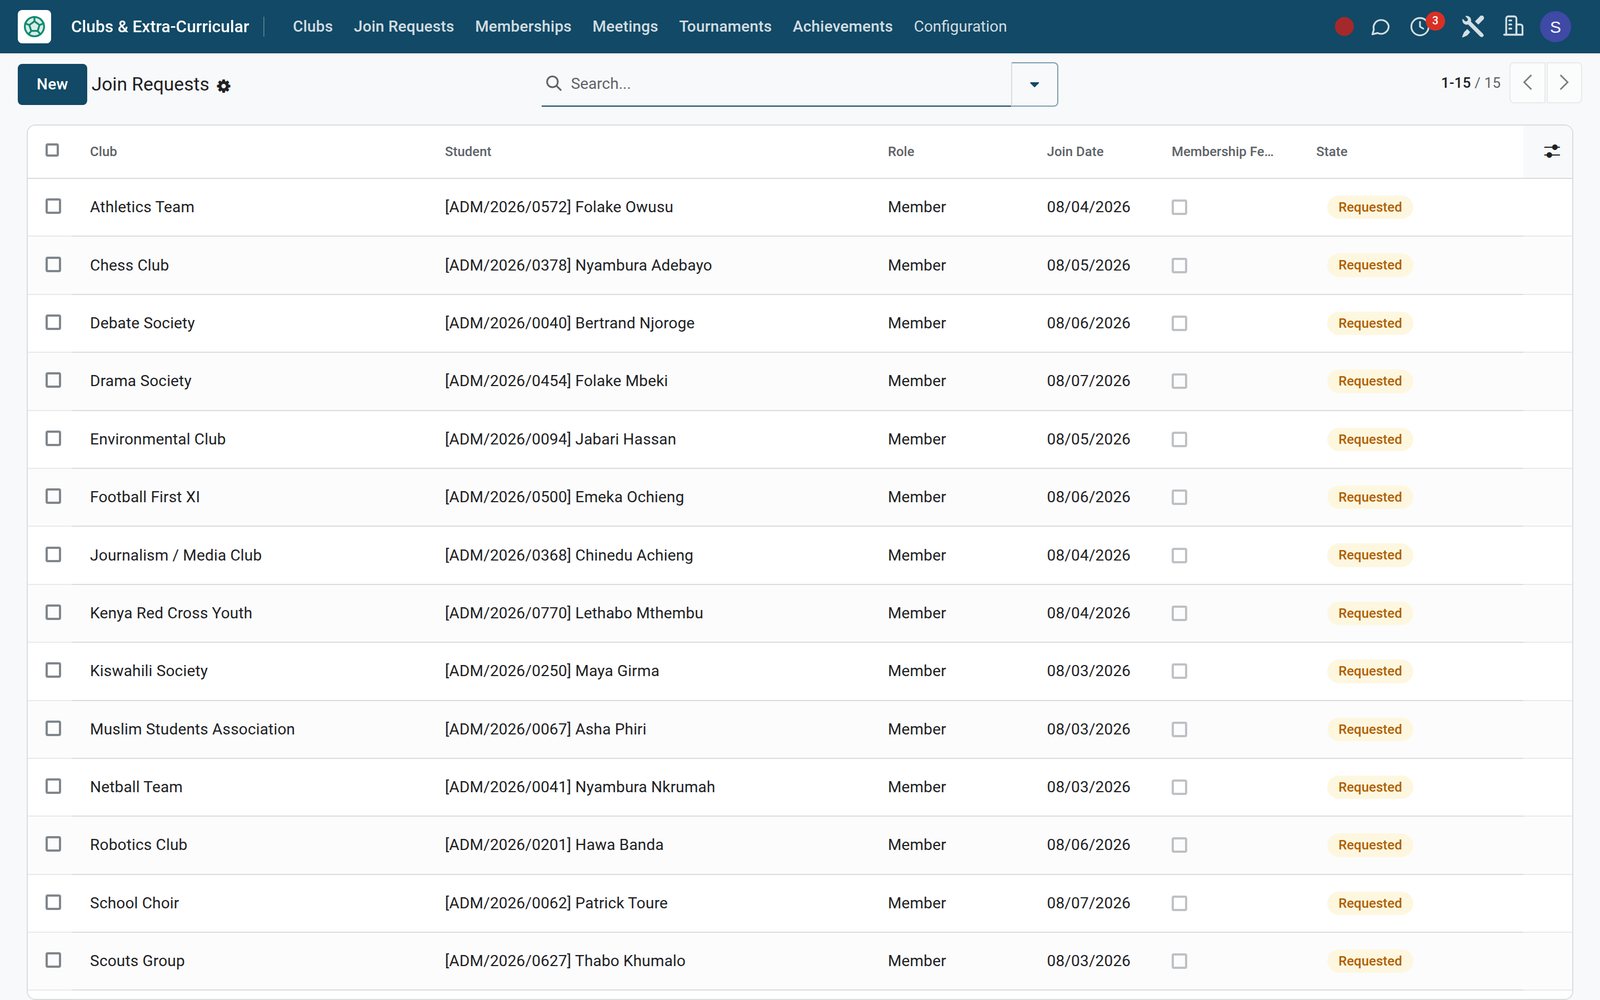1600x1000 pixels.
Task: Click the 1-15 / 15 pager counter
Action: click(x=1471, y=83)
